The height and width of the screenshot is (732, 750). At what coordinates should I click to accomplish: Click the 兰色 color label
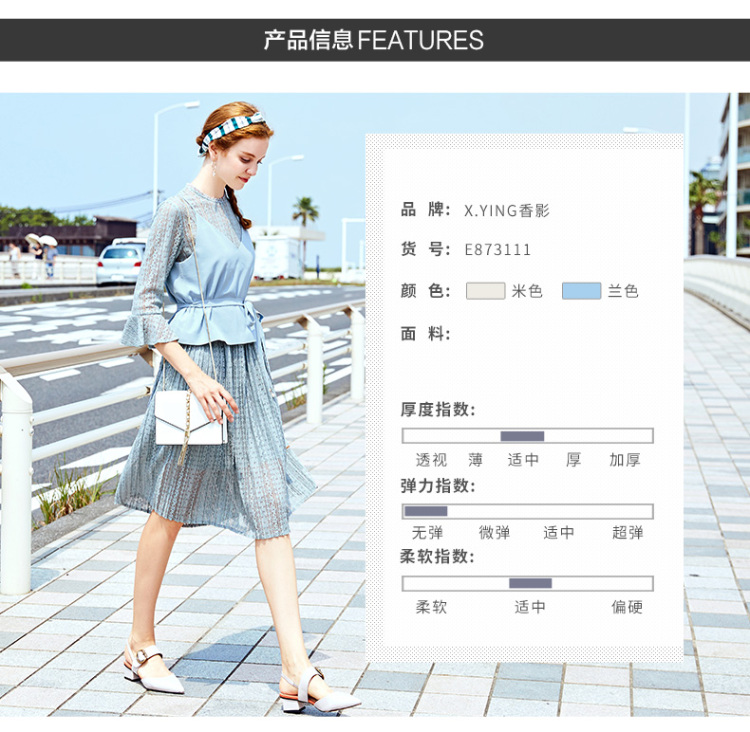pyautogui.click(x=623, y=291)
